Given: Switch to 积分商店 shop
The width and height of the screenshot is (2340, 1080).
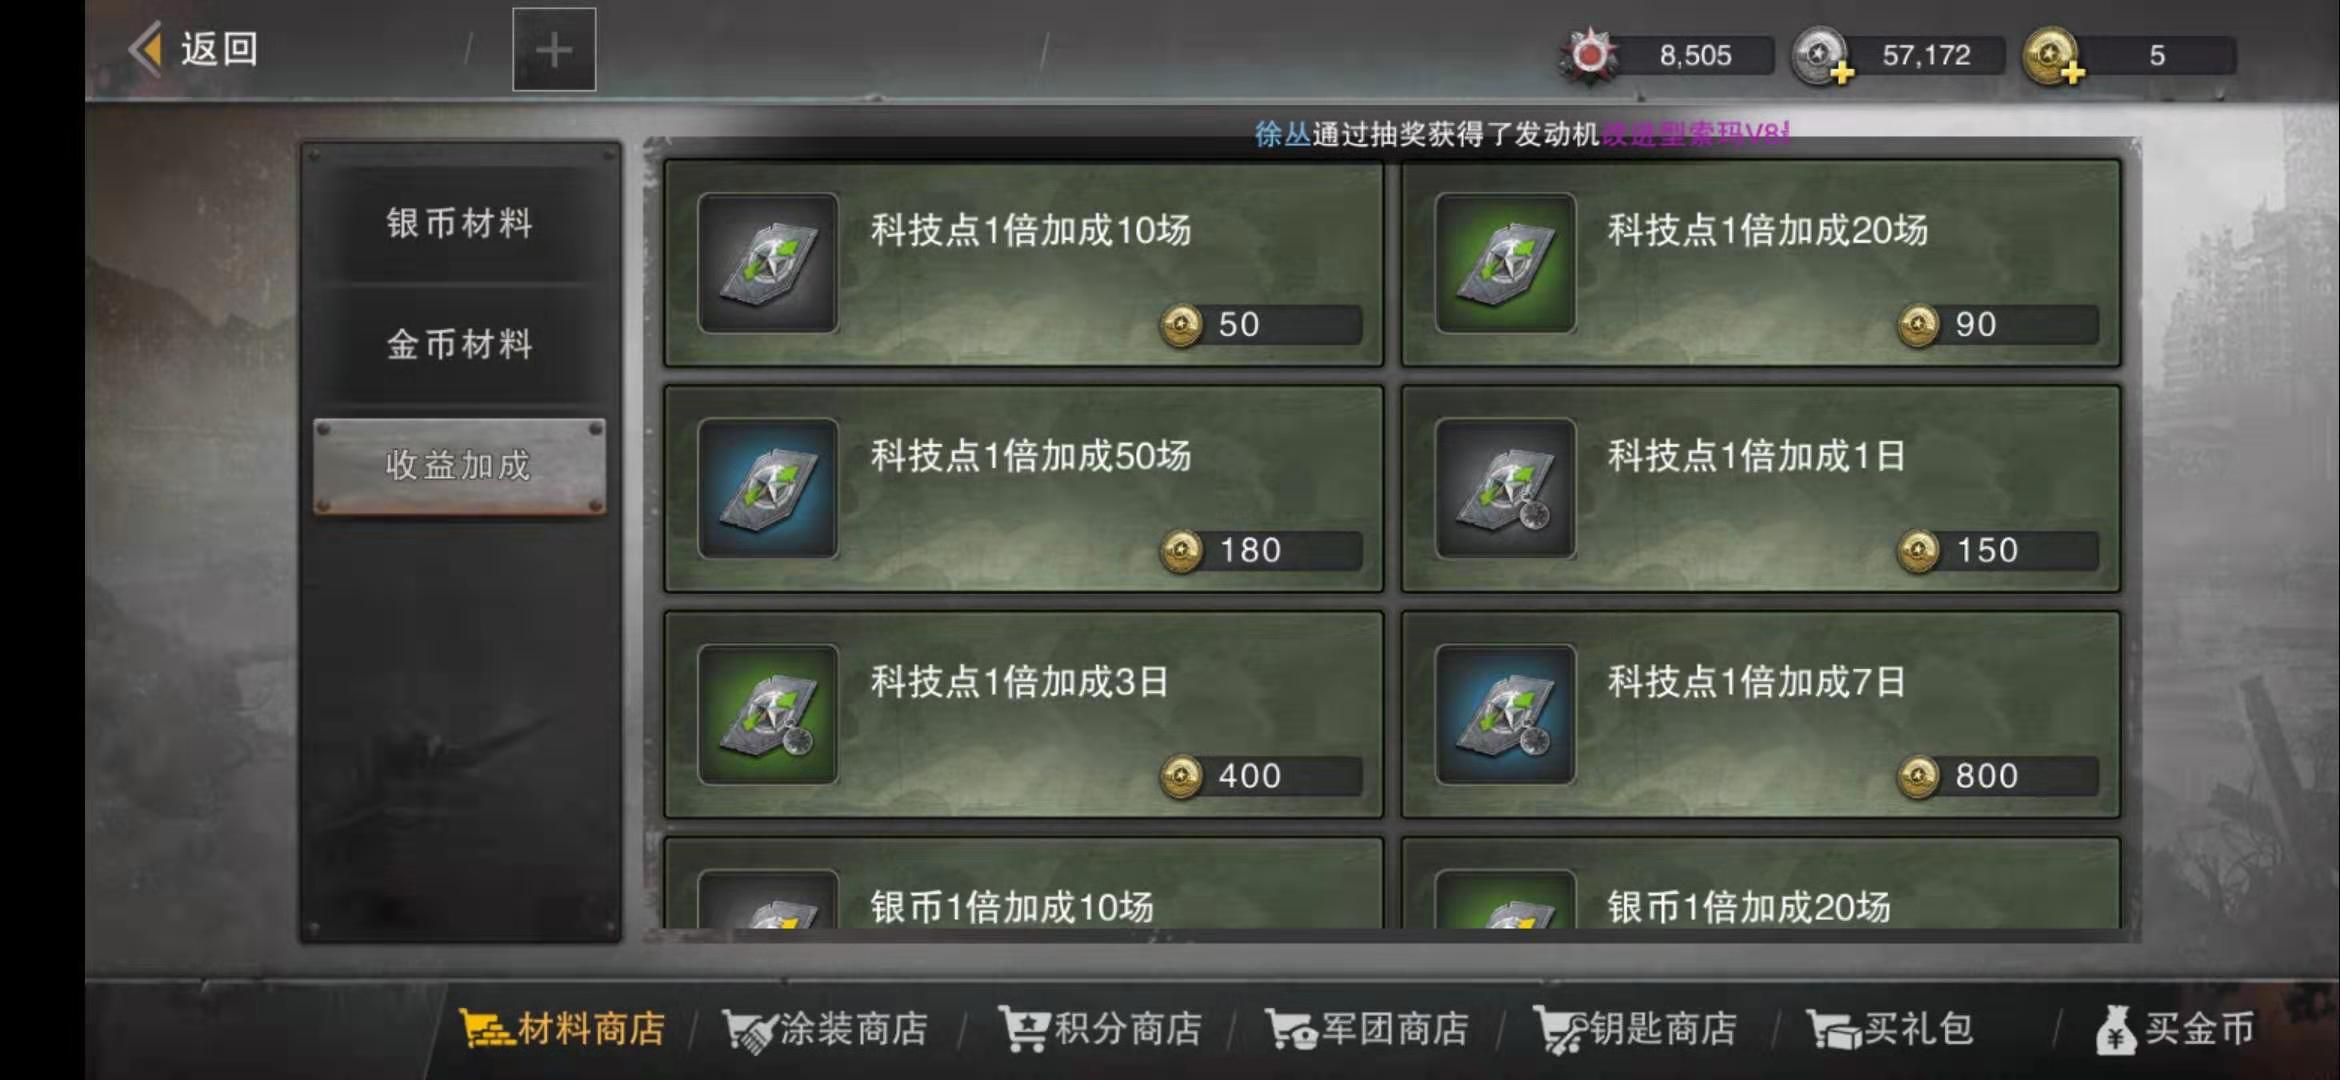Looking at the screenshot, I should [1100, 1030].
